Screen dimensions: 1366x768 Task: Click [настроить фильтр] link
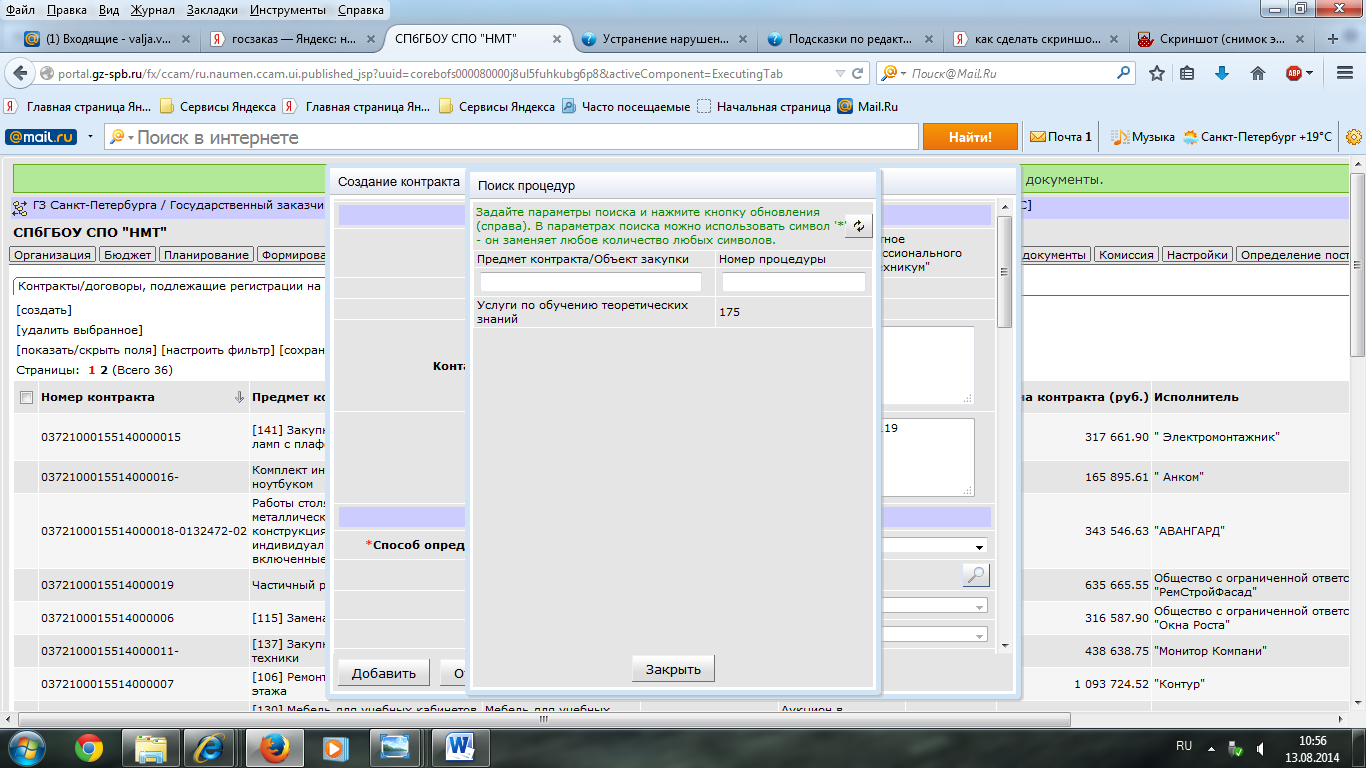218,350
